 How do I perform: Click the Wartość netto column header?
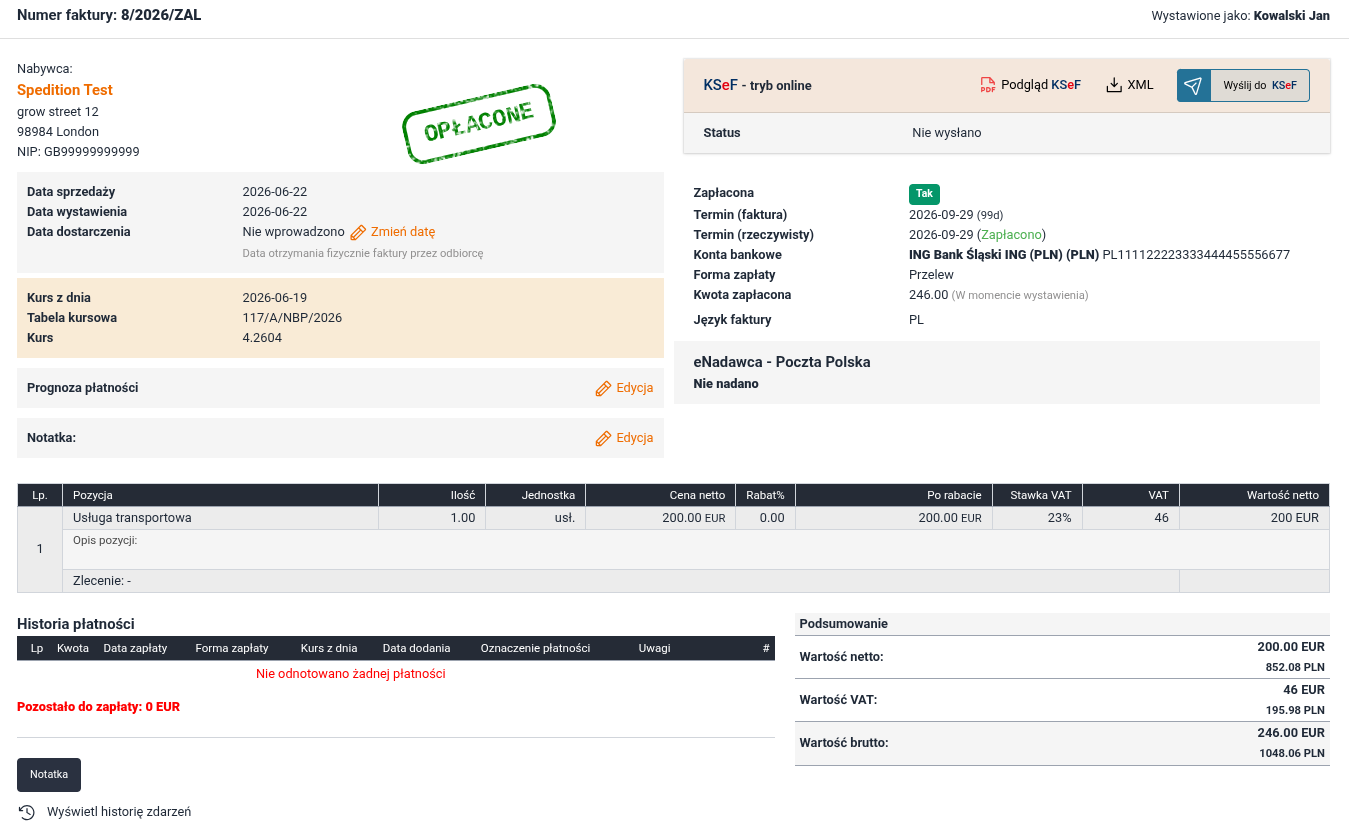(x=1255, y=495)
